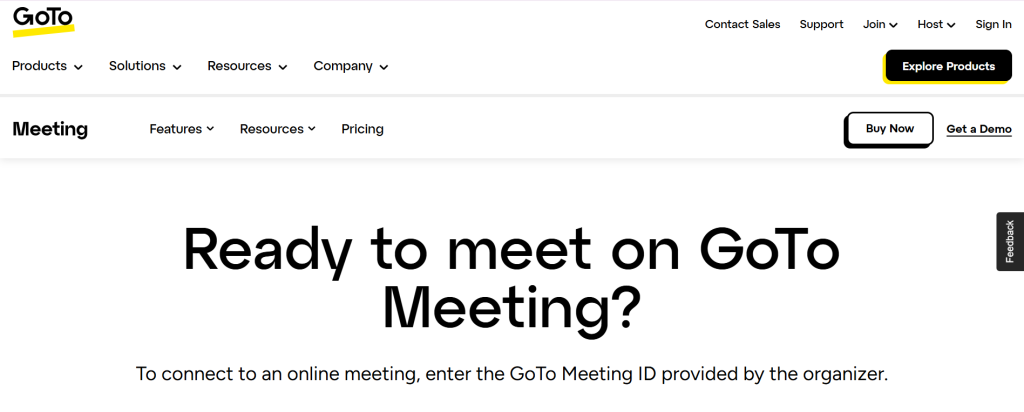Expand the Host dropdown
Screen dimensions: 1024x412
point(936,24)
